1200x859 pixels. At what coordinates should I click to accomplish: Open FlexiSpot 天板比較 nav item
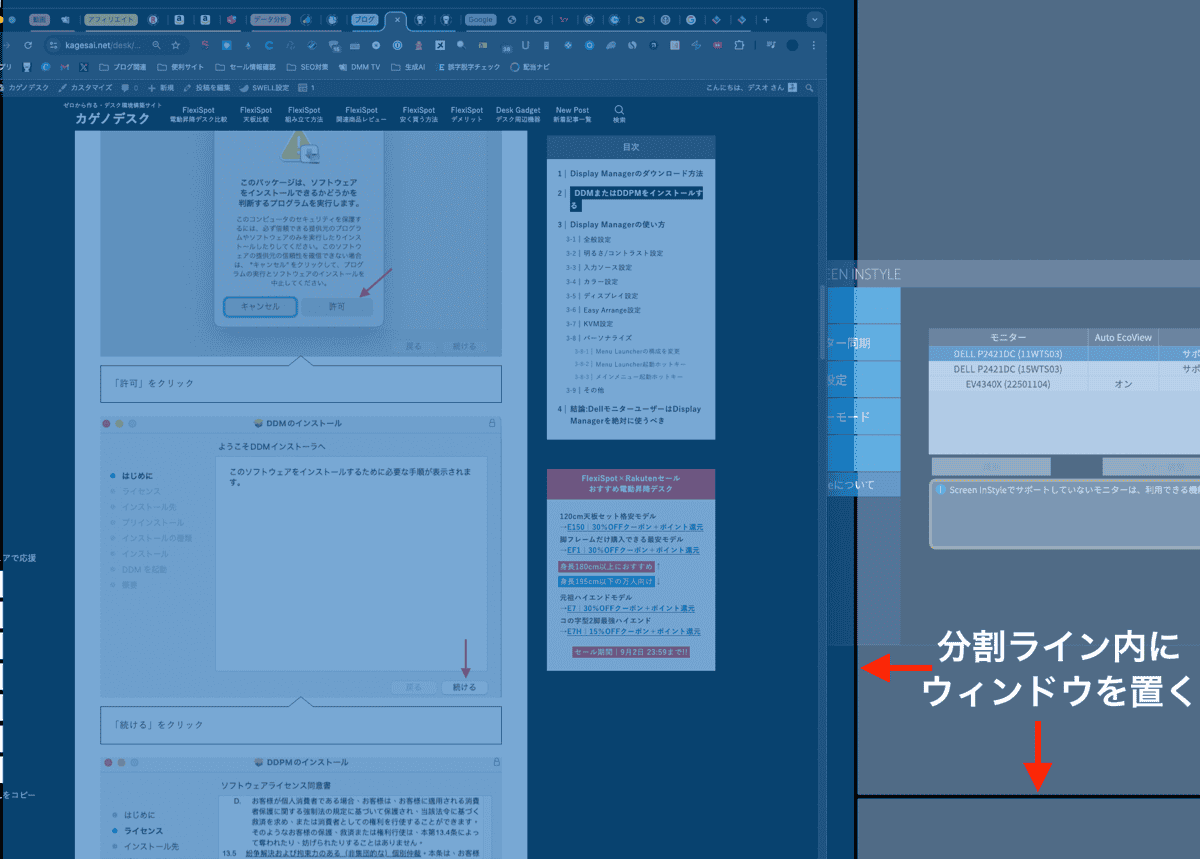pyautogui.click(x=256, y=114)
